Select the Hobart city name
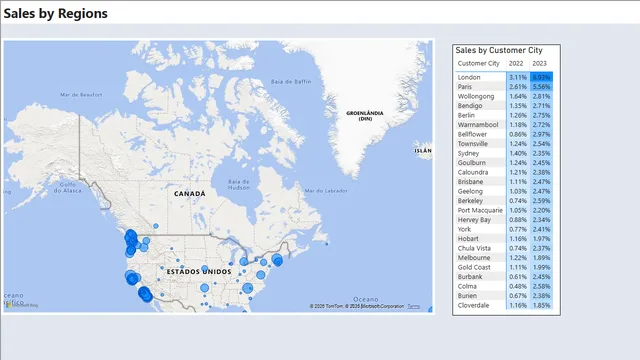Screen dimensions: 640x360 468,238
